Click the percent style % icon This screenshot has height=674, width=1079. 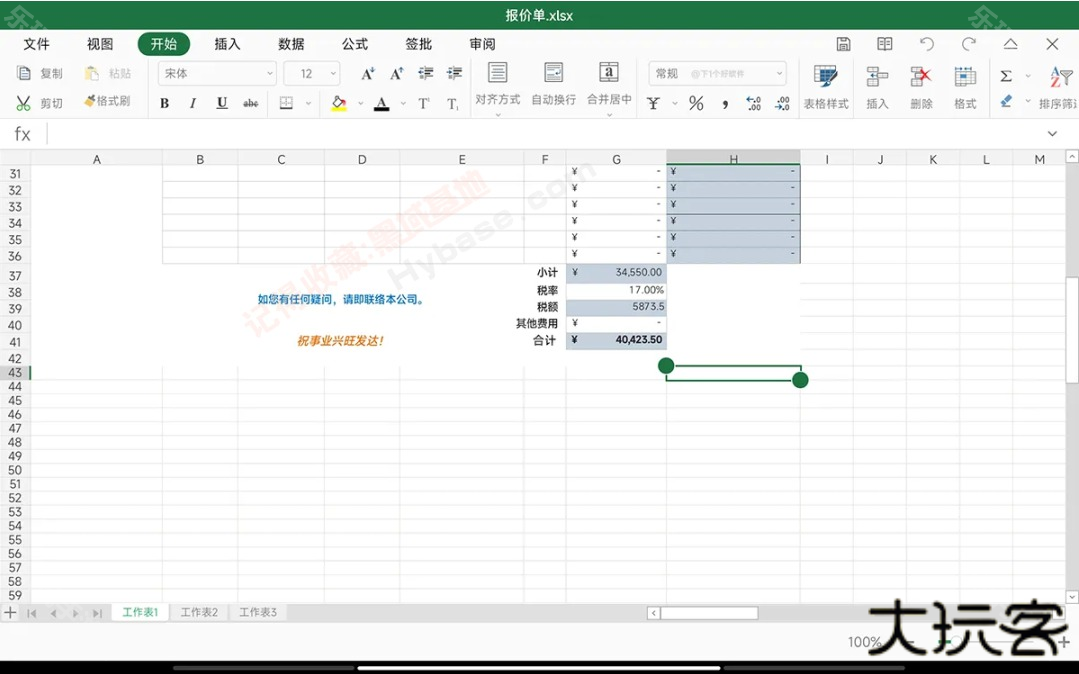(x=696, y=103)
